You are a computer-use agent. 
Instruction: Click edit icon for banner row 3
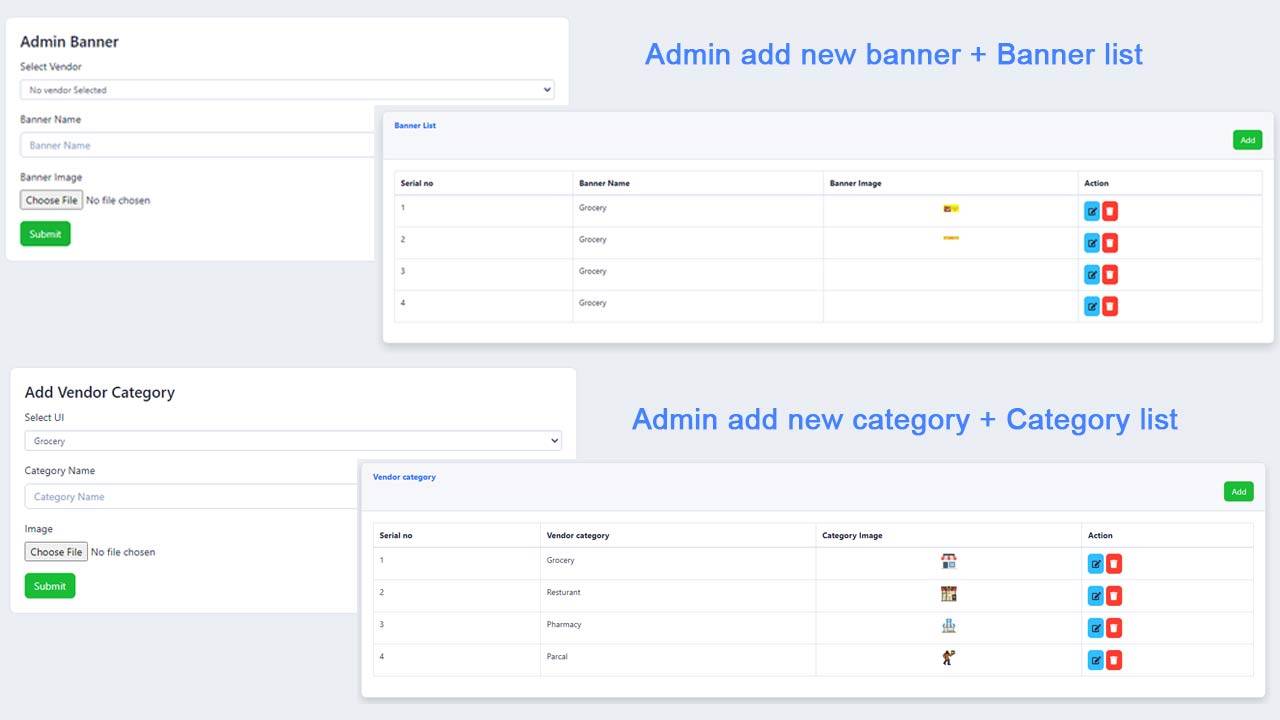pos(1092,275)
